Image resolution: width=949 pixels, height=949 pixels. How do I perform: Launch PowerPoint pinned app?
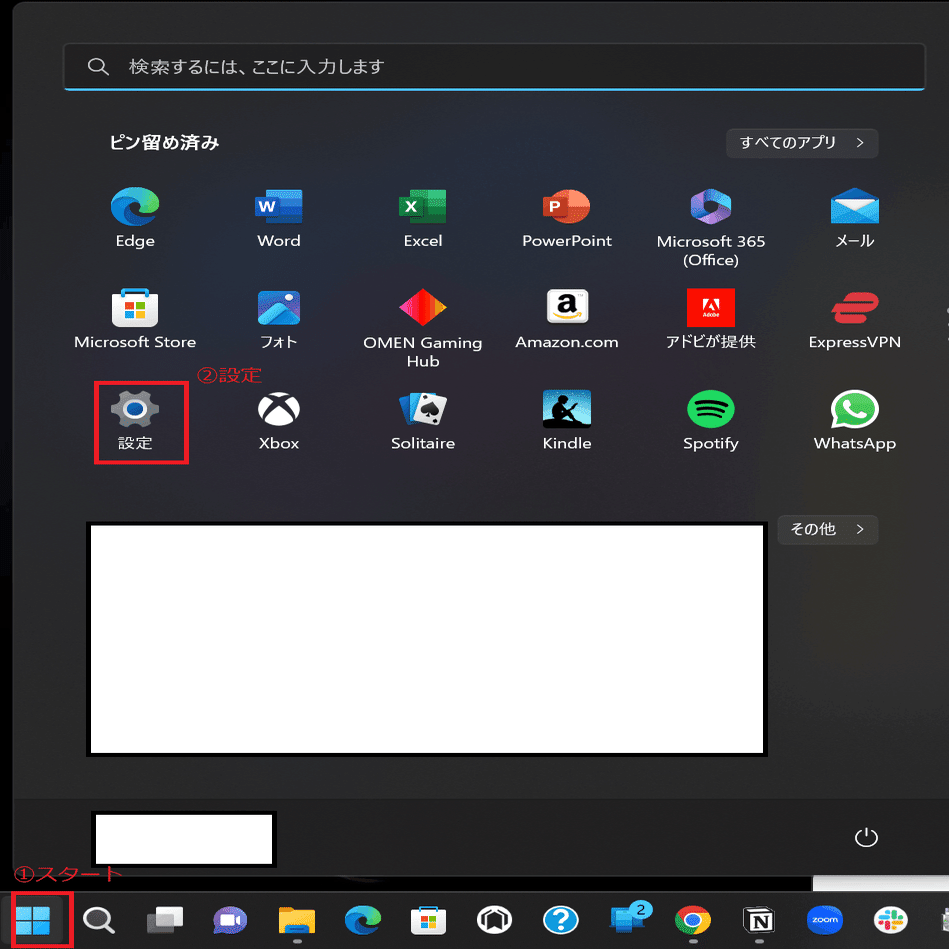pyautogui.click(x=566, y=217)
